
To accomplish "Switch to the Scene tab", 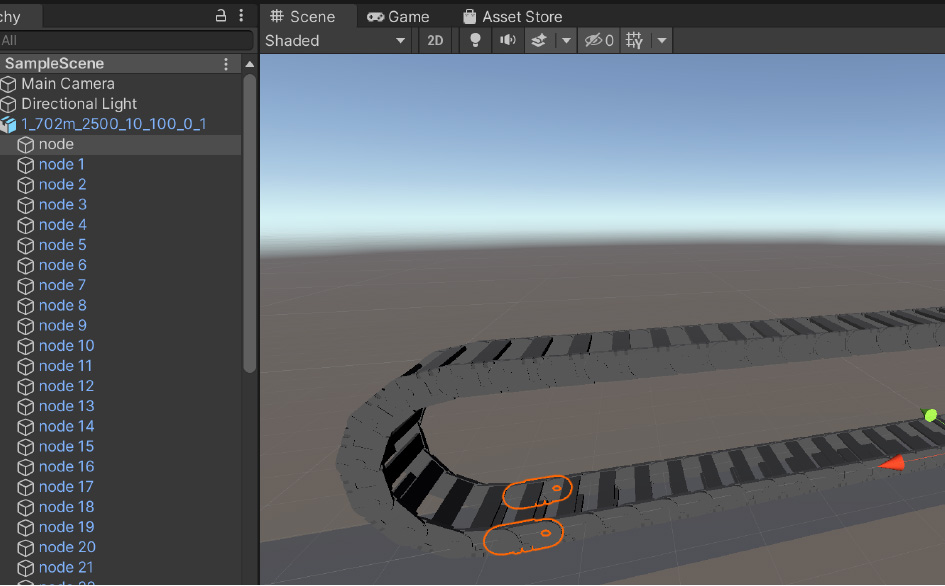I will point(303,17).
